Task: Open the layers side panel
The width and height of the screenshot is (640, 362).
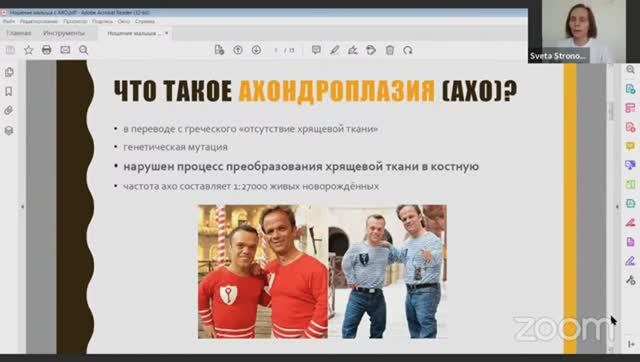Action: (x=9, y=130)
